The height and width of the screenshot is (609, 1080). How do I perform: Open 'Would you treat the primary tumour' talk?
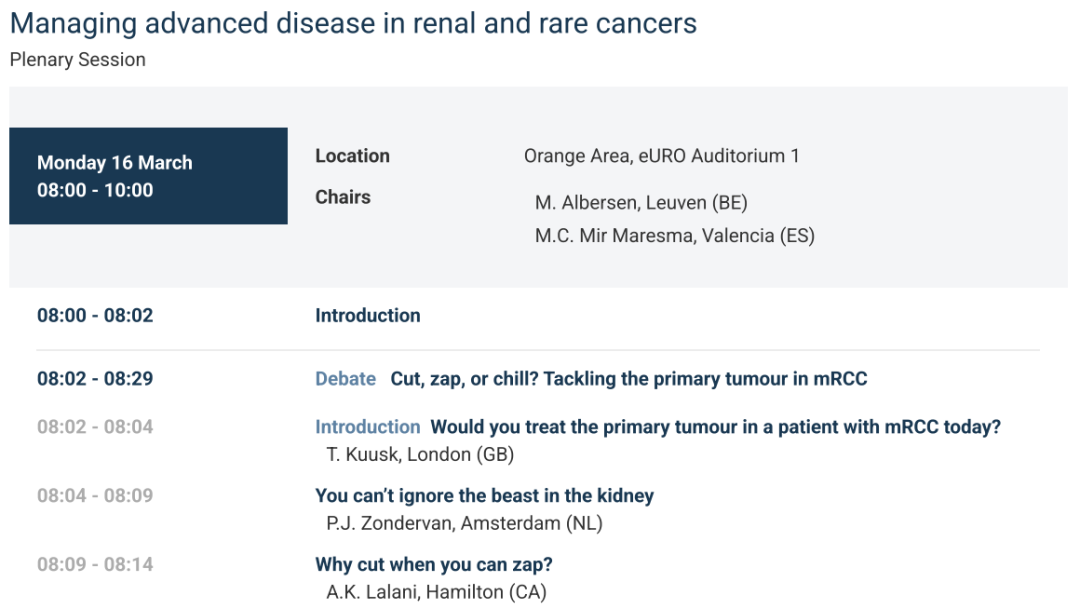[715, 427]
